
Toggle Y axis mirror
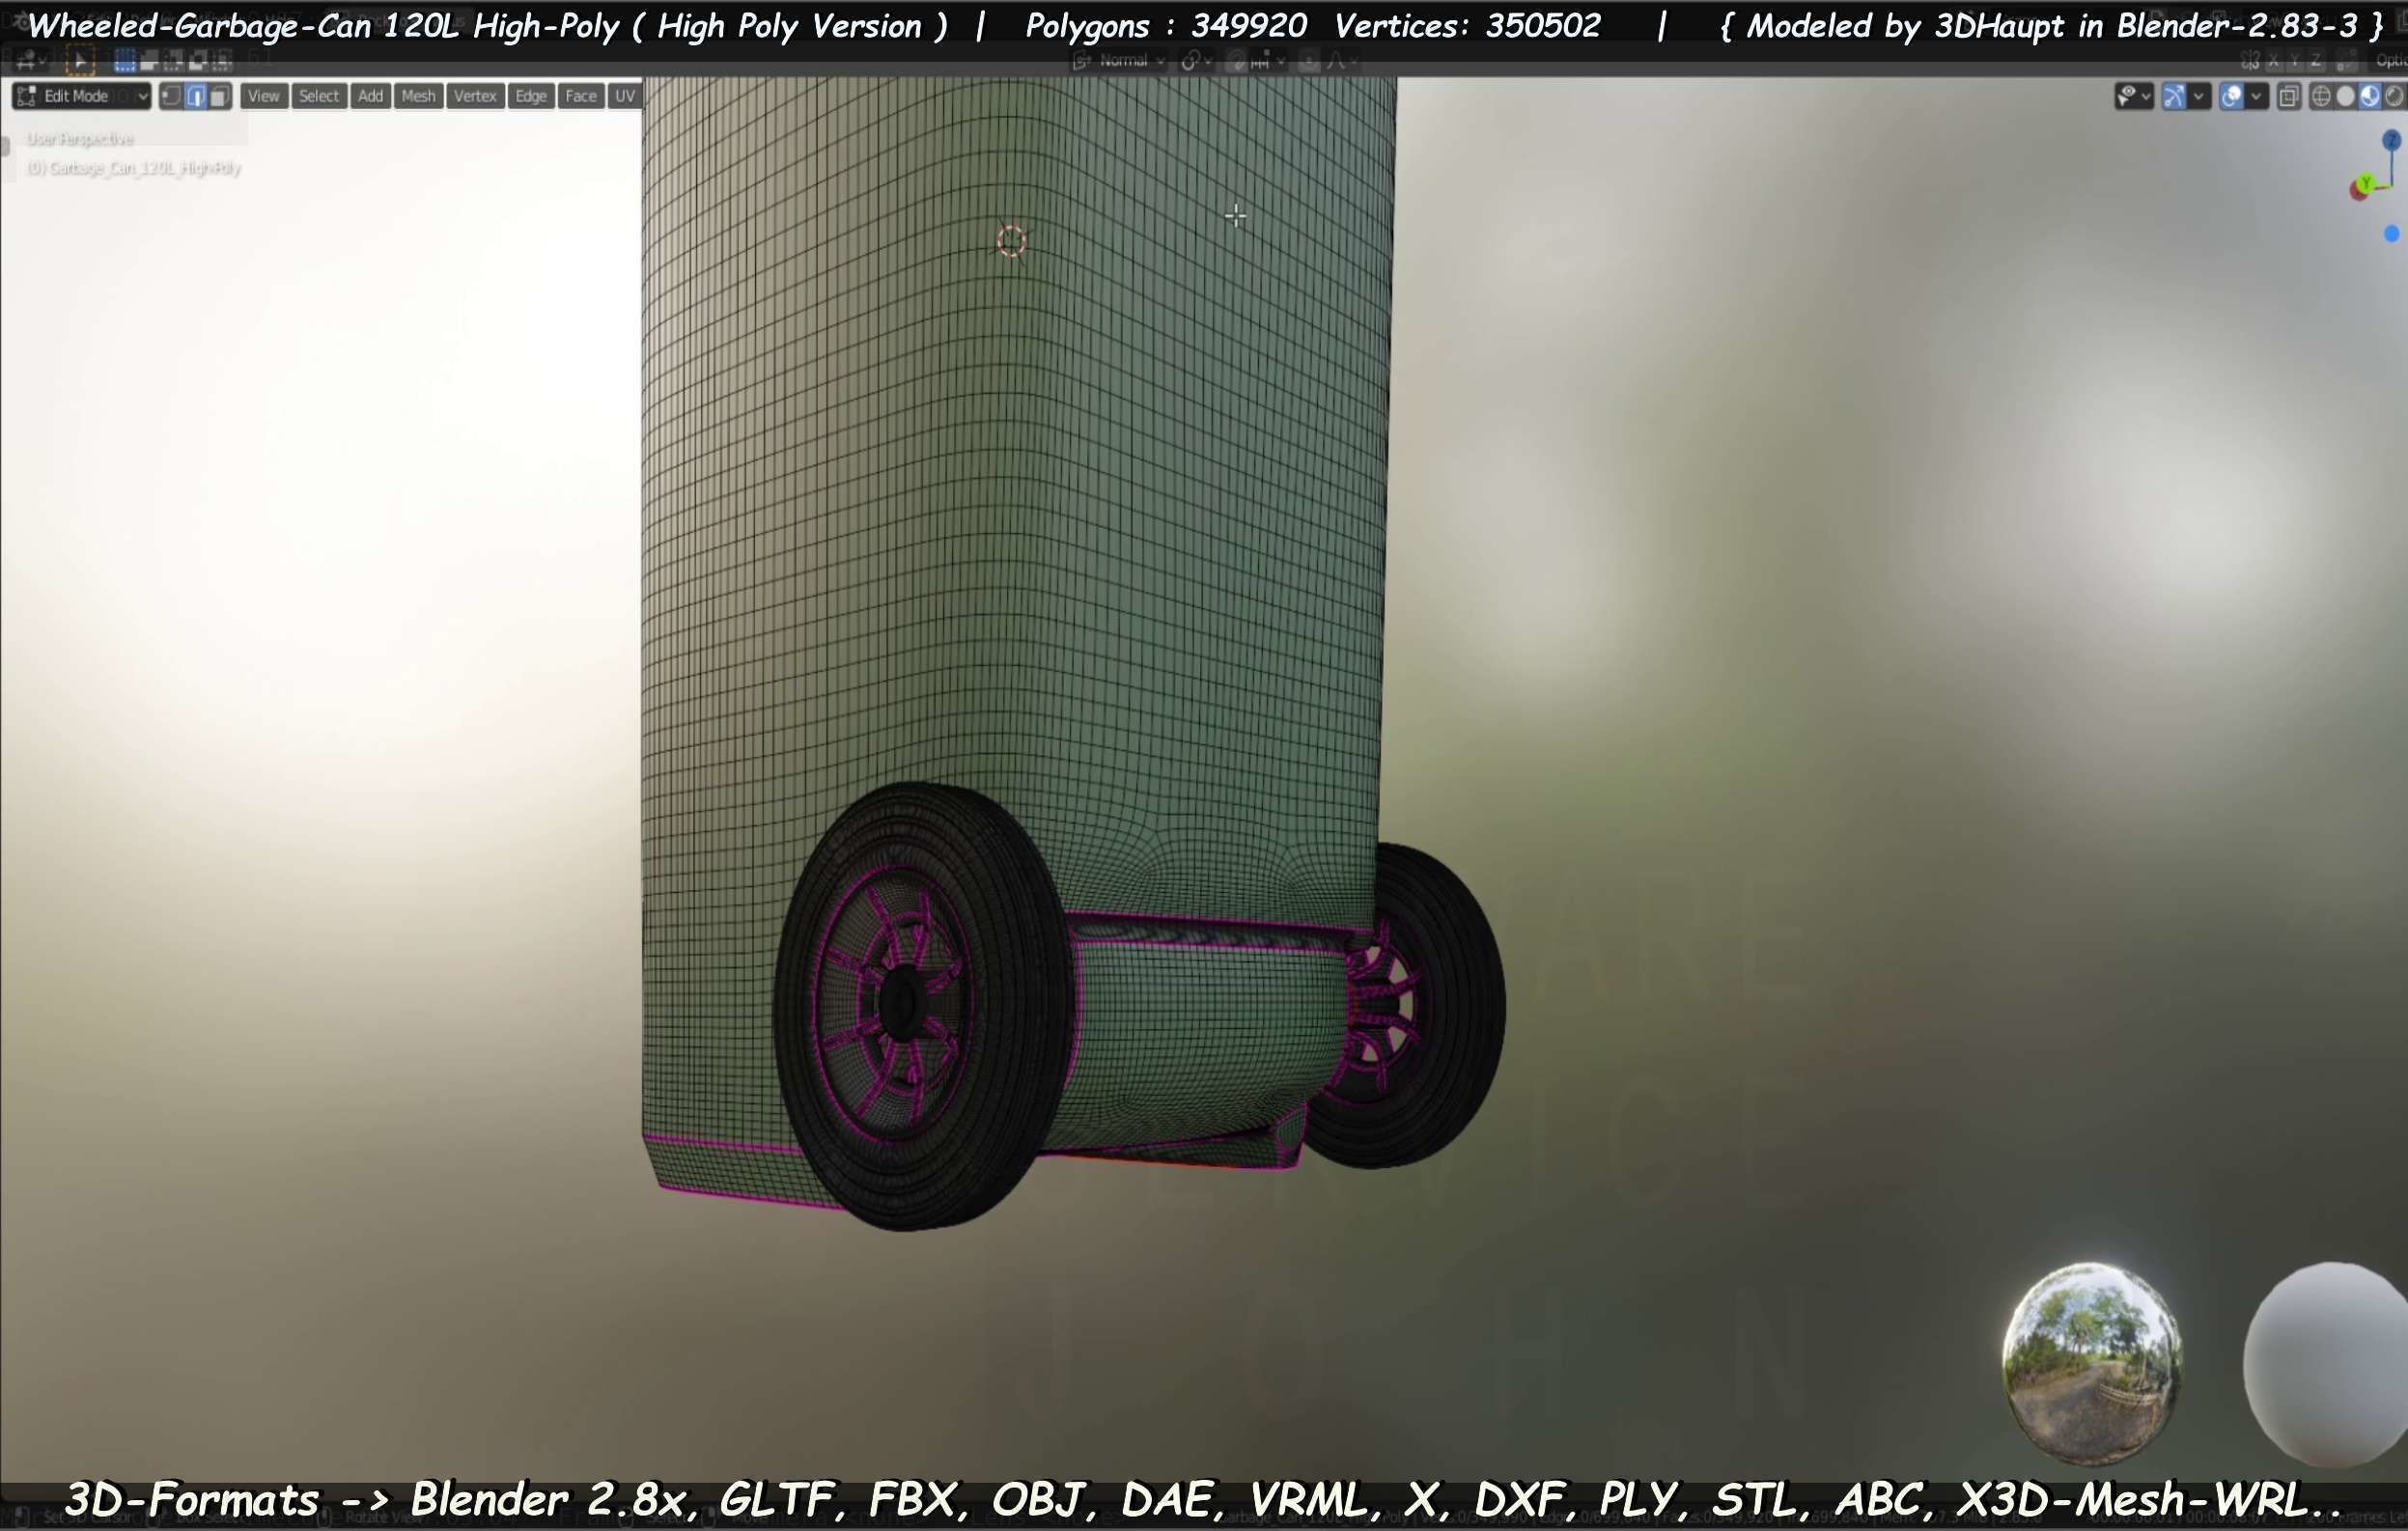pos(2294,61)
